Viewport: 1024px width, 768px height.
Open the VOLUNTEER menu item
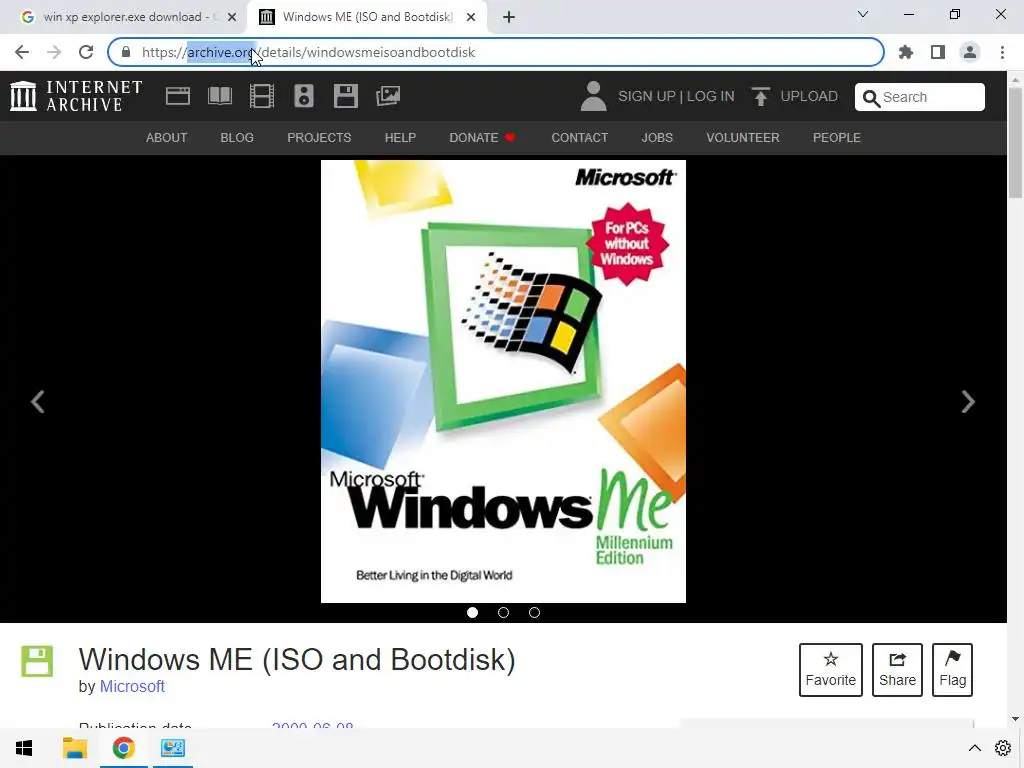[x=743, y=138]
